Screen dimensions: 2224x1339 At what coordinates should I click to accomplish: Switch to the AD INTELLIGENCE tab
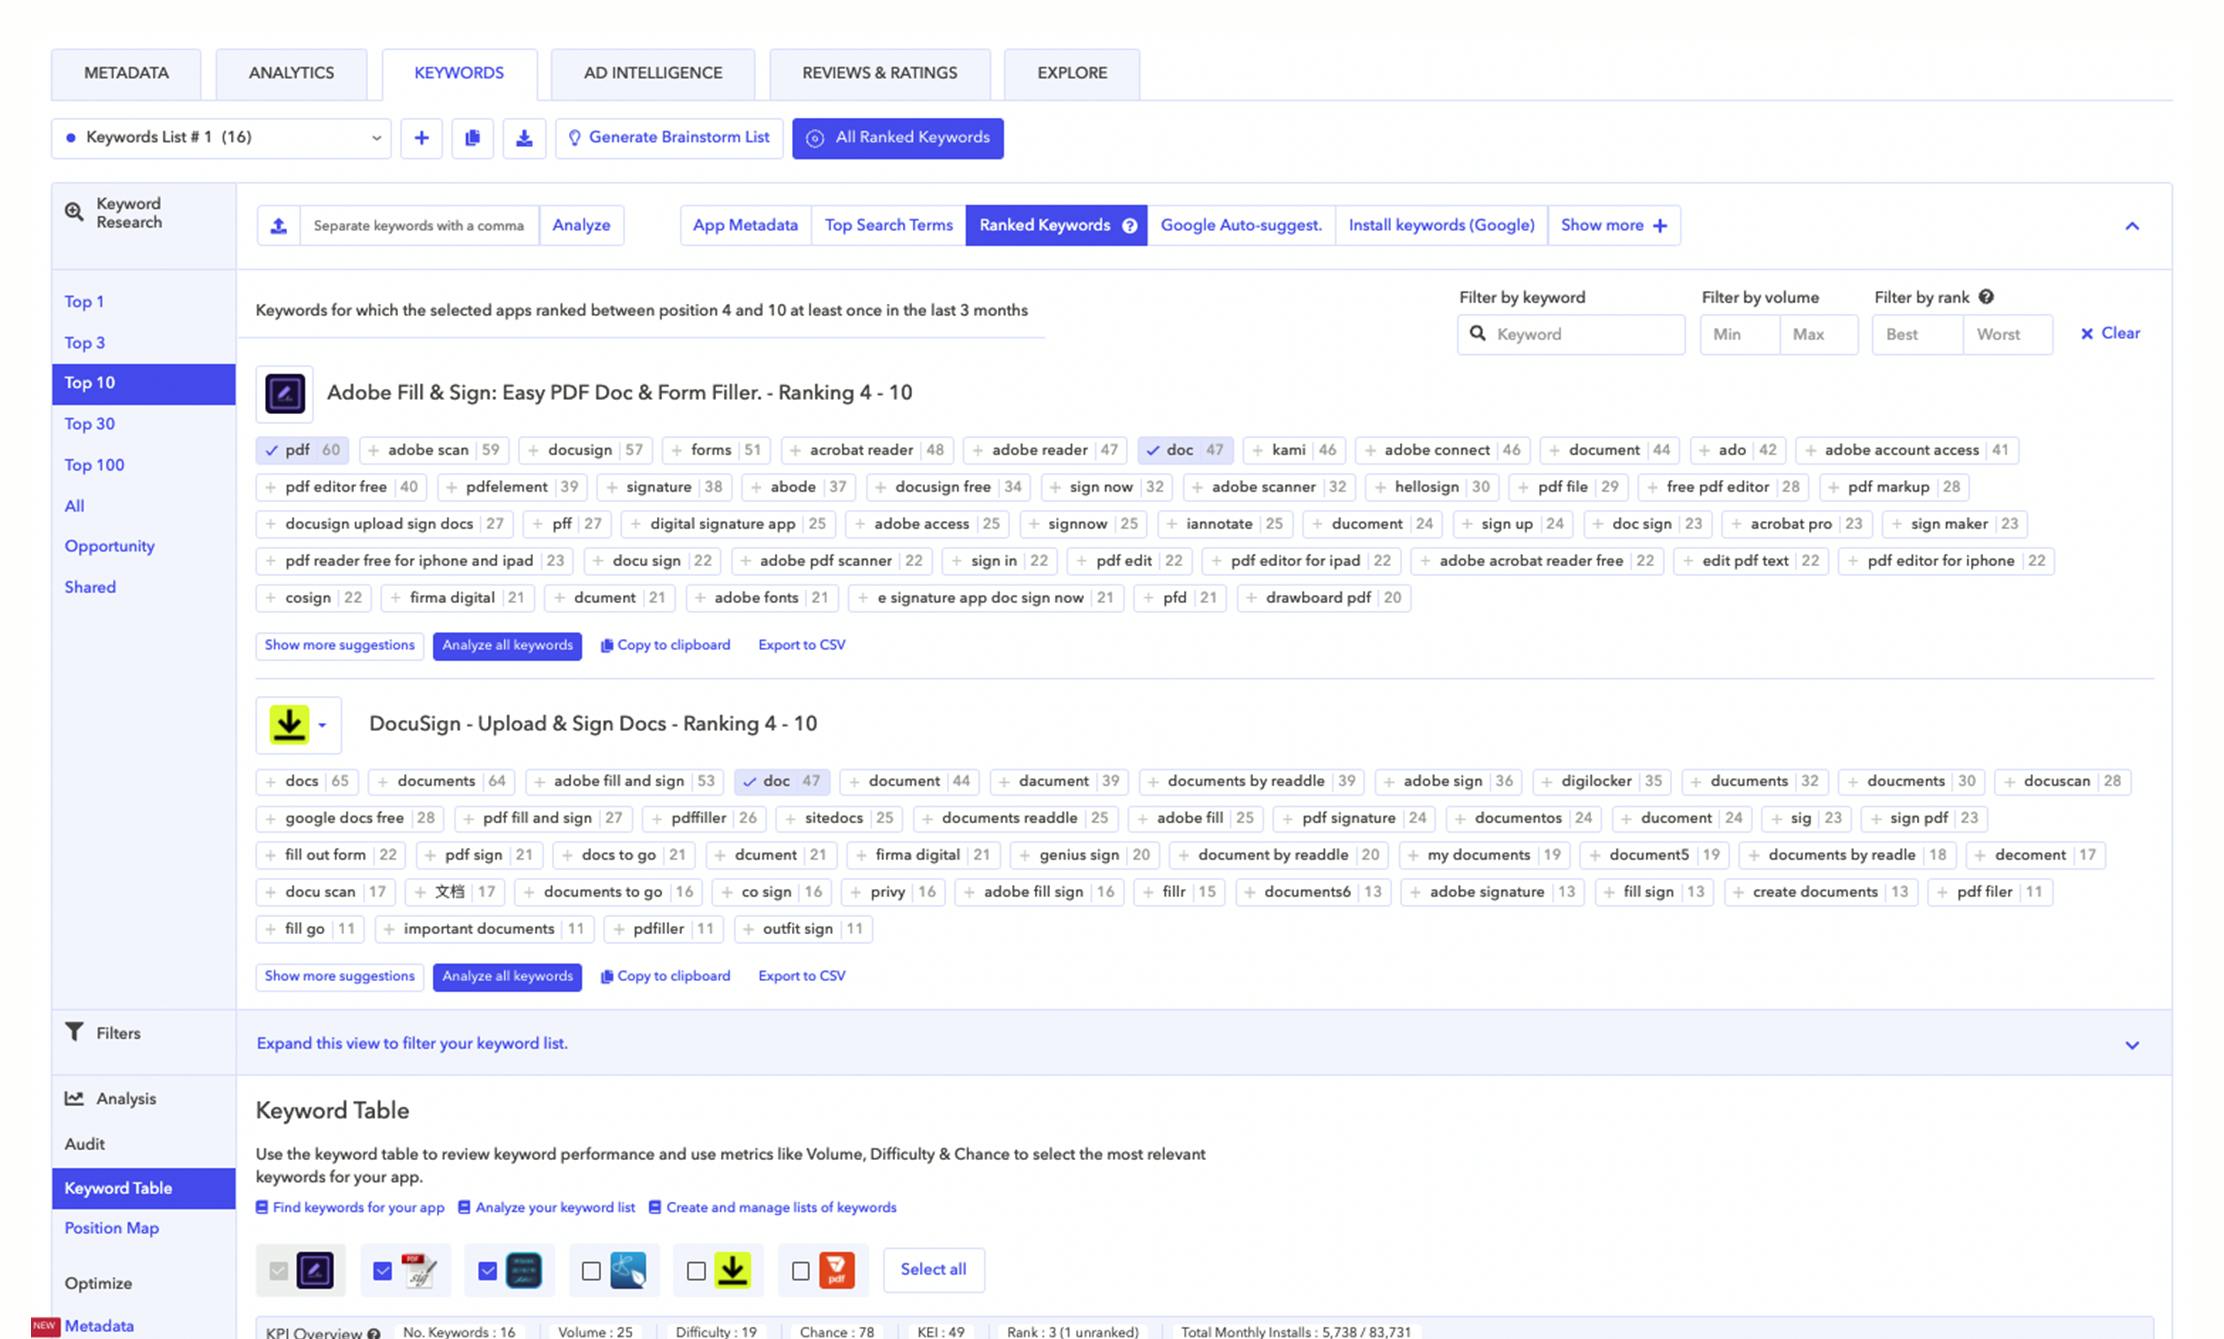click(x=653, y=73)
